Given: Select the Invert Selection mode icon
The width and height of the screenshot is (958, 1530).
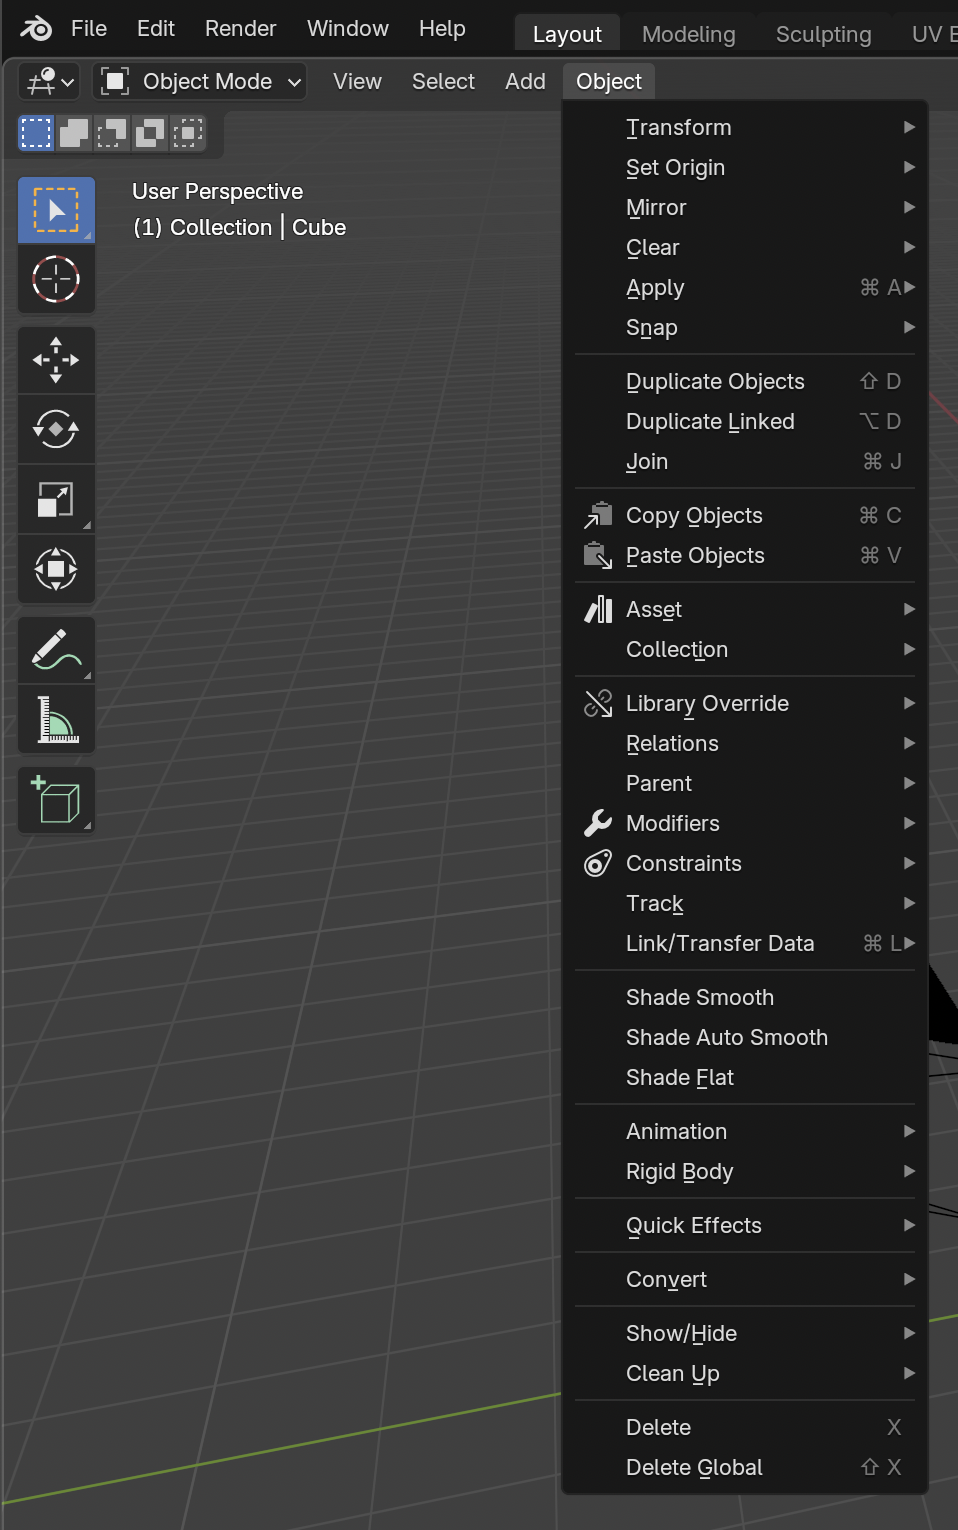Looking at the screenshot, I should 150,133.
